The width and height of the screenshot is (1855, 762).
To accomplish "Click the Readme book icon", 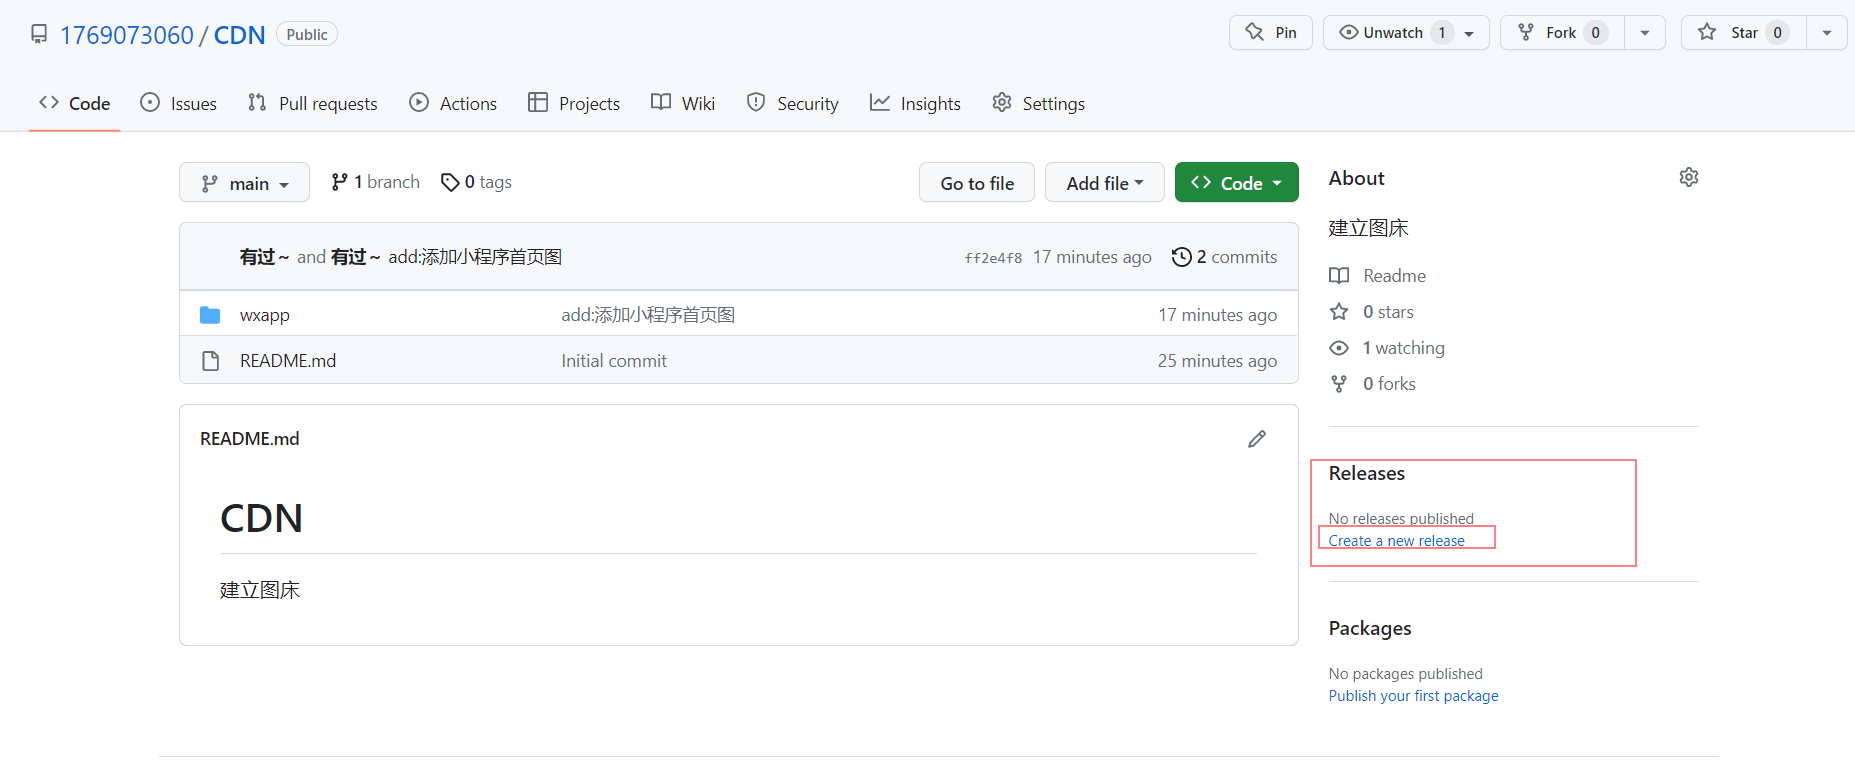I will pyautogui.click(x=1339, y=276).
